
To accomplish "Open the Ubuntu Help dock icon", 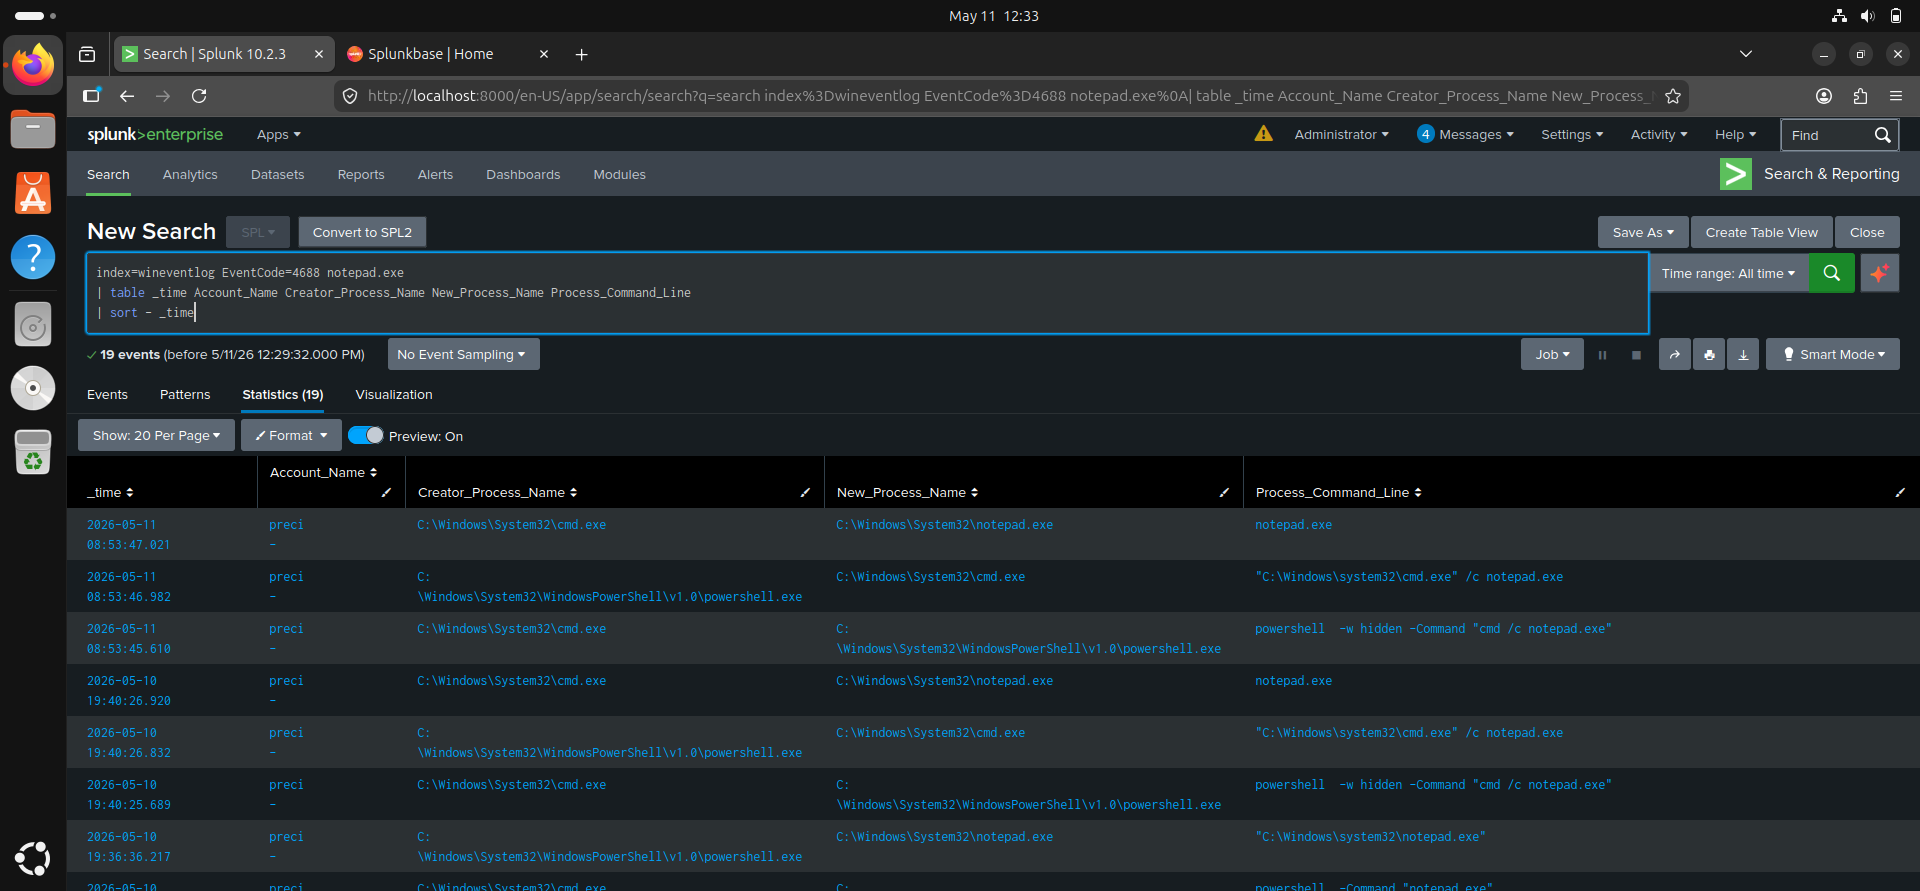I will [33, 257].
